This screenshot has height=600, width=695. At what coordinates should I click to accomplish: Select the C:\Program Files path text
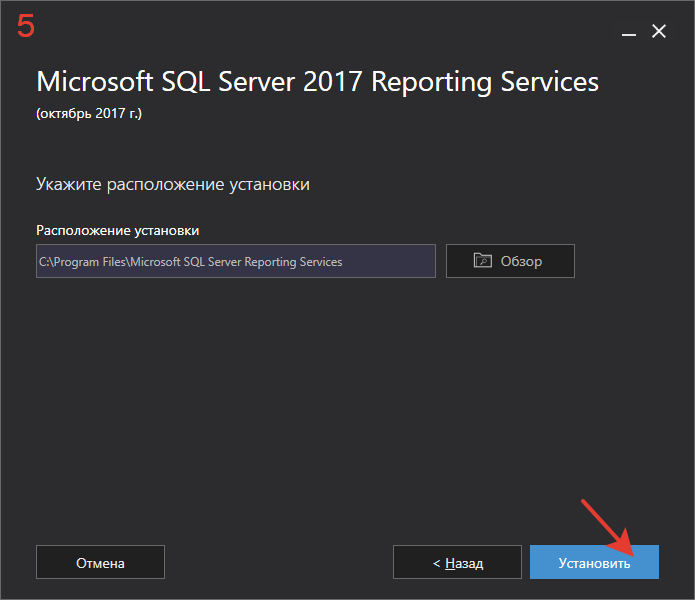(x=191, y=262)
